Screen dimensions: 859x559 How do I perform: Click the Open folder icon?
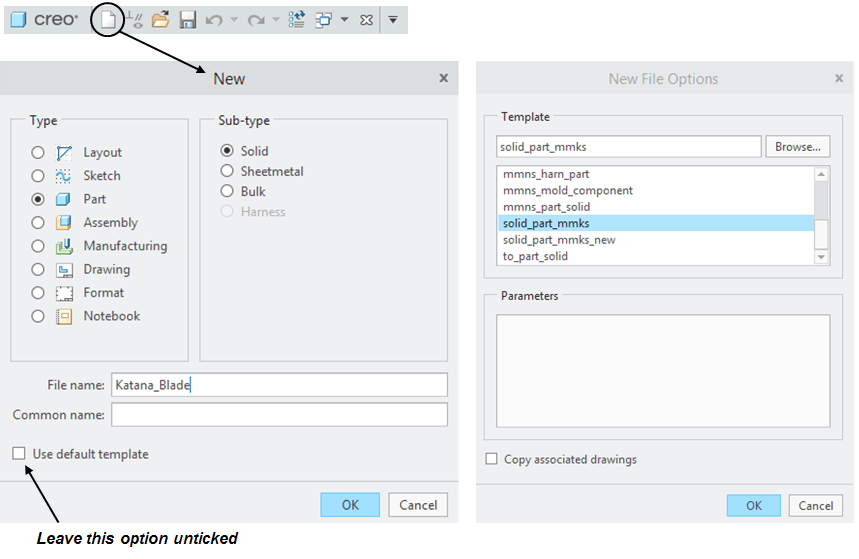pyautogui.click(x=160, y=19)
